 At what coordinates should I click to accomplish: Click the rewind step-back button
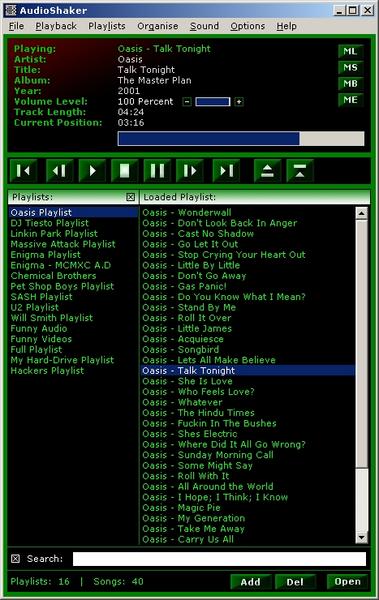(x=59, y=171)
